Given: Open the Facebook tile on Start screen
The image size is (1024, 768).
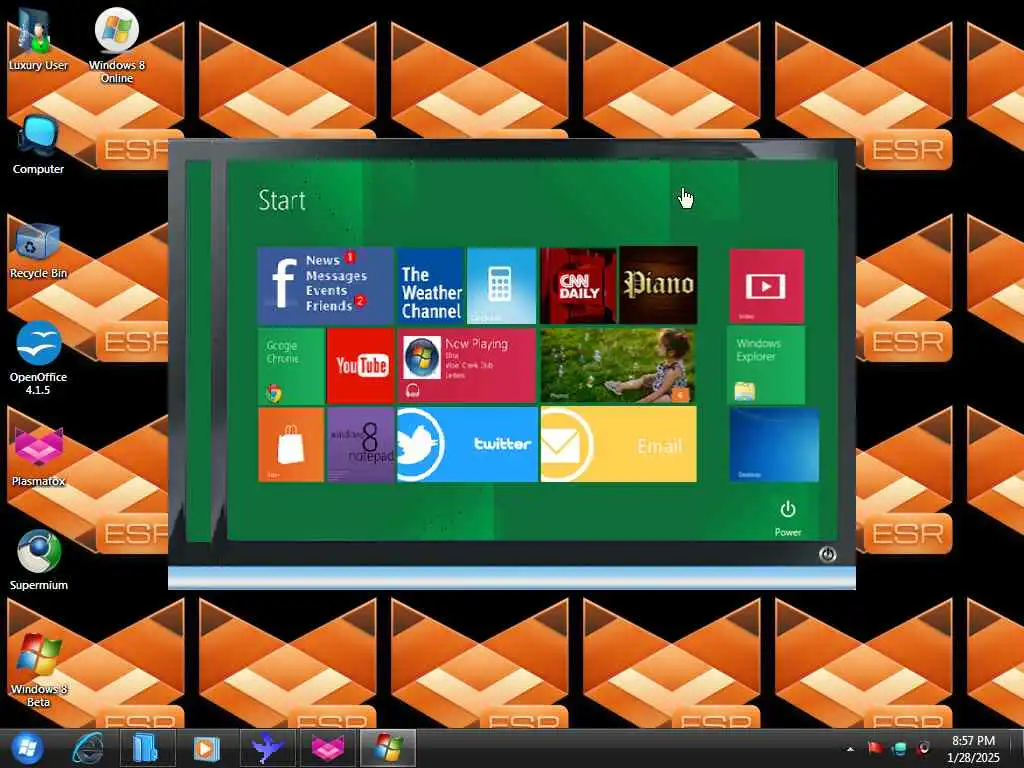Looking at the screenshot, I should pyautogui.click(x=325, y=285).
